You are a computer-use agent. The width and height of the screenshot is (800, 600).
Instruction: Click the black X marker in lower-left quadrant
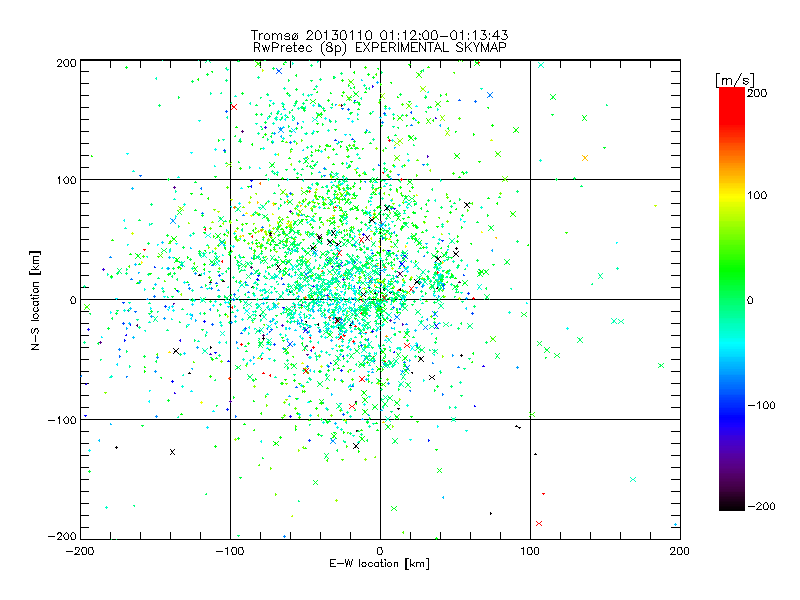click(x=172, y=452)
